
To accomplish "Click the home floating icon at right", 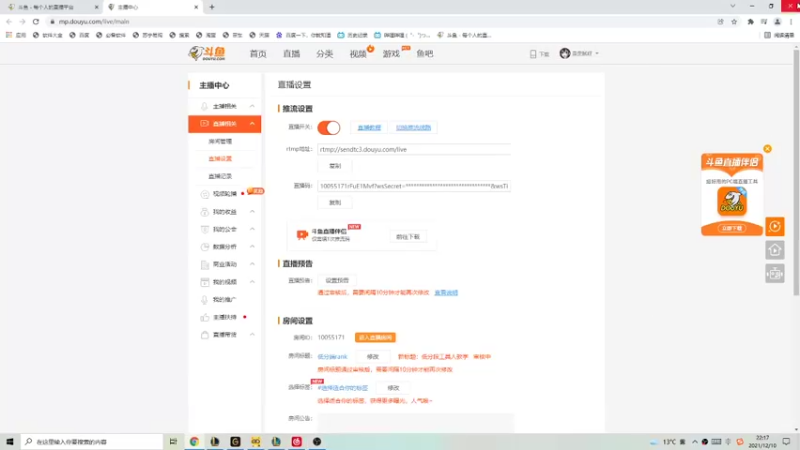I will [x=774, y=250].
